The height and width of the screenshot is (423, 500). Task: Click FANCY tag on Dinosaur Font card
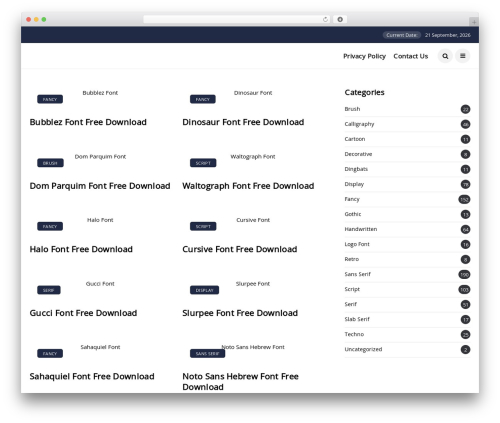[203, 99]
